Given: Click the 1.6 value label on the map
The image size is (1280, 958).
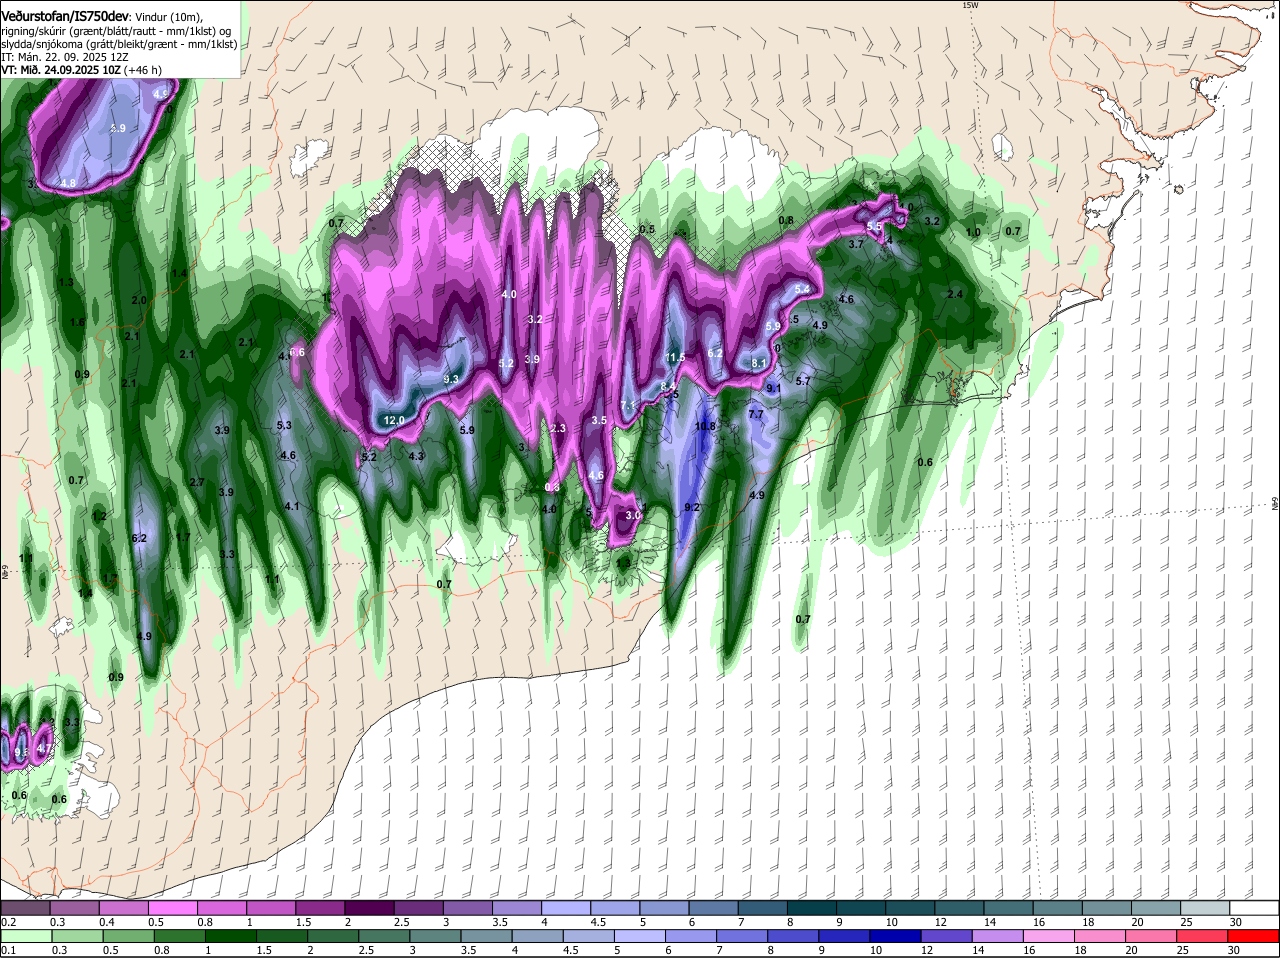Looking at the screenshot, I should (77, 322).
